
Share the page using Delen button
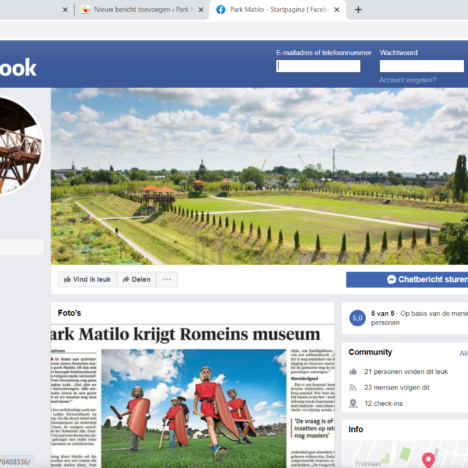136,279
